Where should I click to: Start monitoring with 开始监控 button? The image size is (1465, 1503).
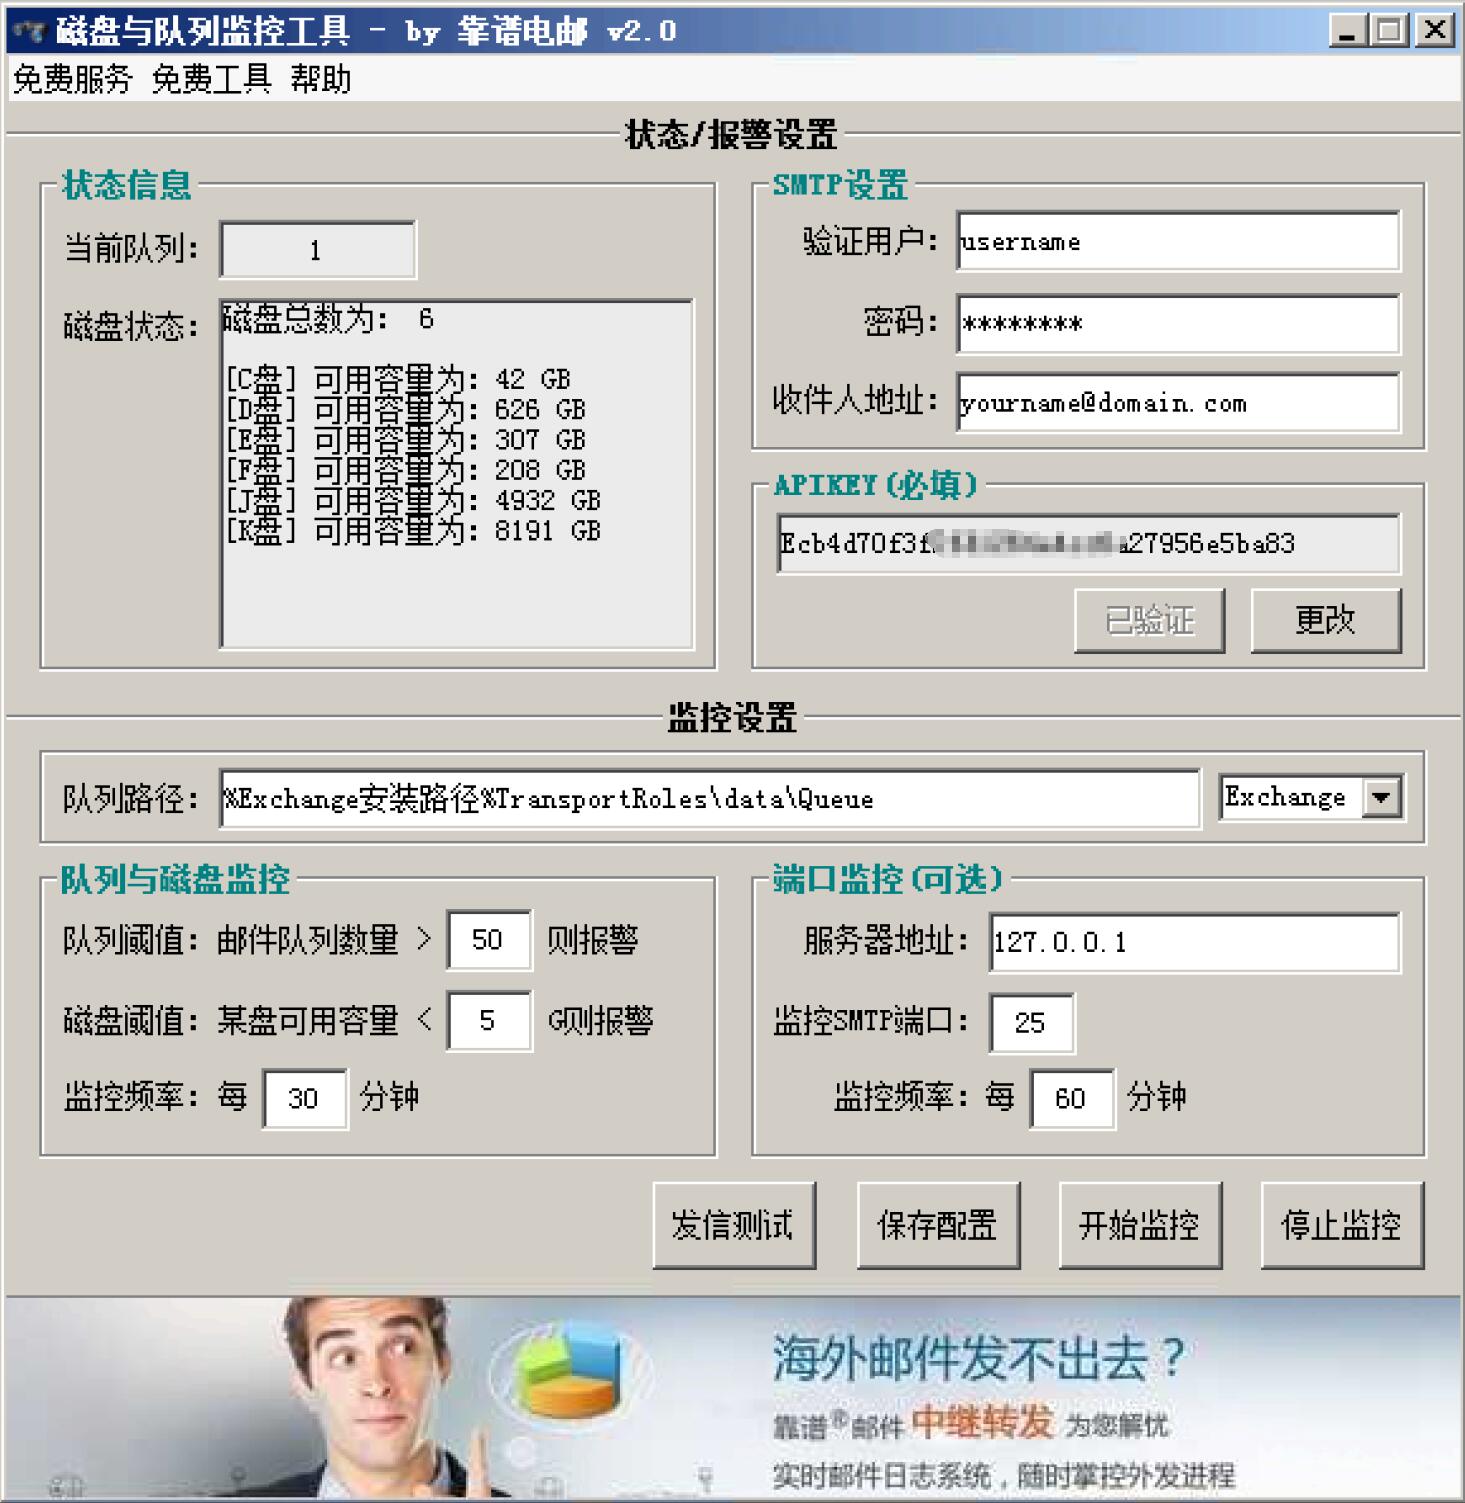point(1139,1225)
